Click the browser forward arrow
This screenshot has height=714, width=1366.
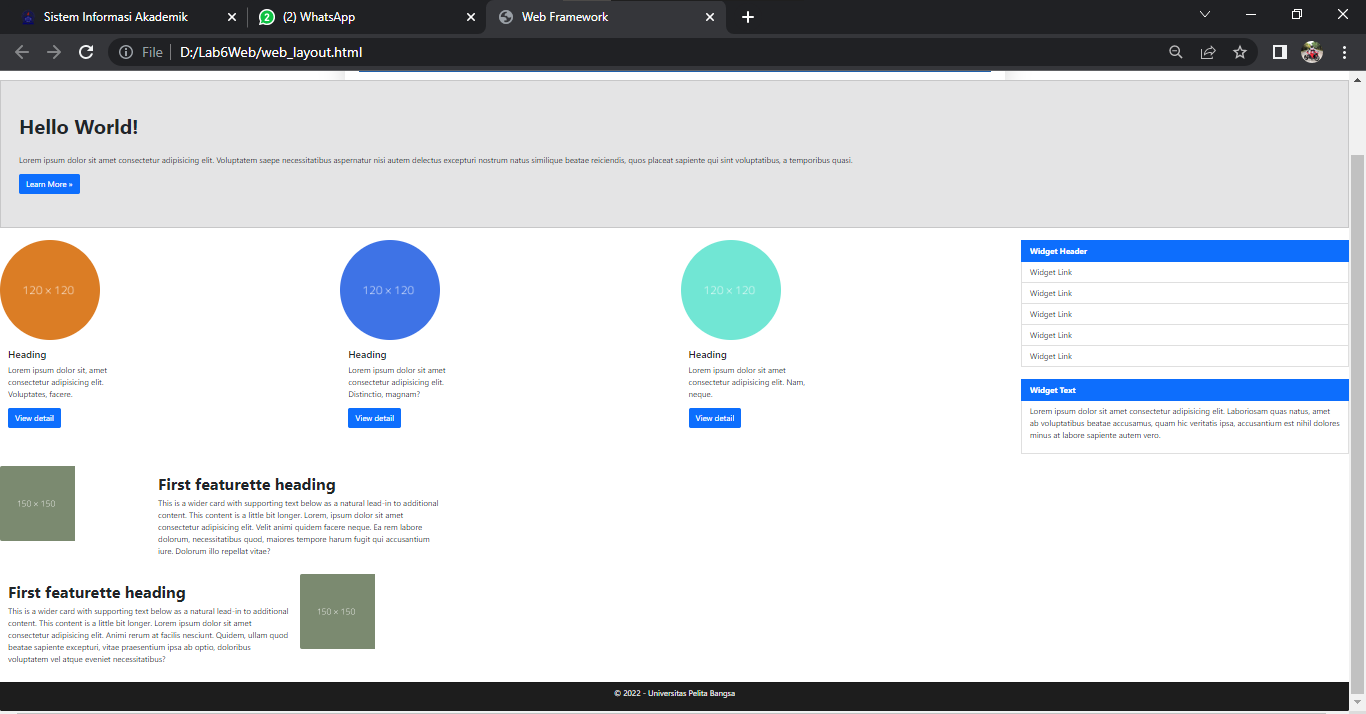pos(54,52)
